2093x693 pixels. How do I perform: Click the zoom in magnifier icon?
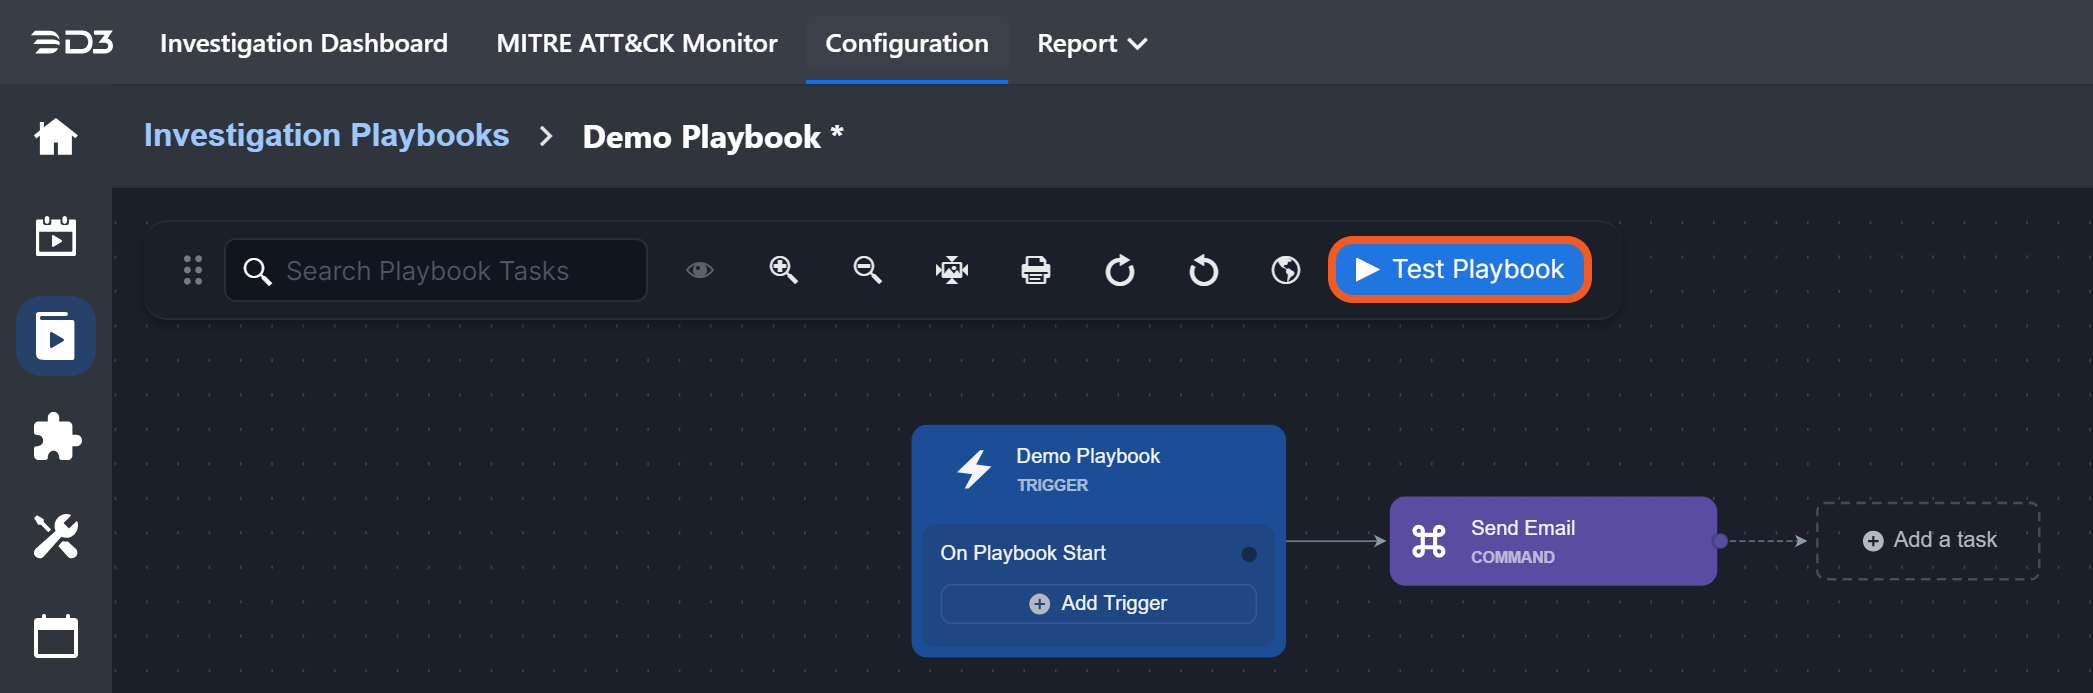click(783, 270)
